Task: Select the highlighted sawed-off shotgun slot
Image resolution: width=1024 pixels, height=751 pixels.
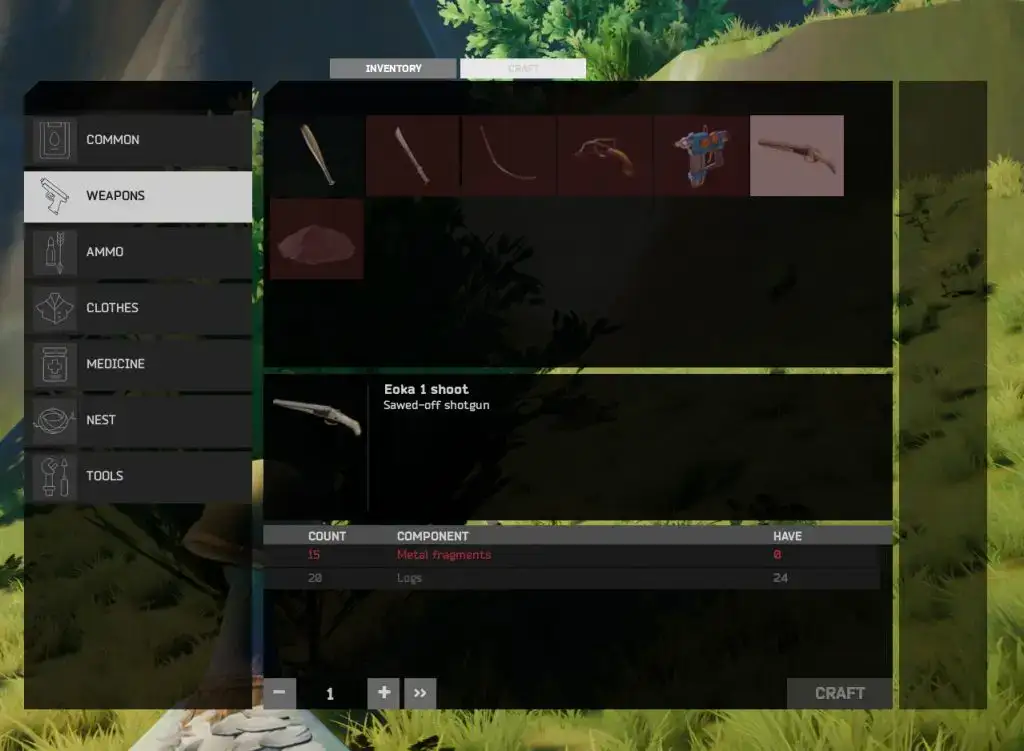Action: pos(797,155)
